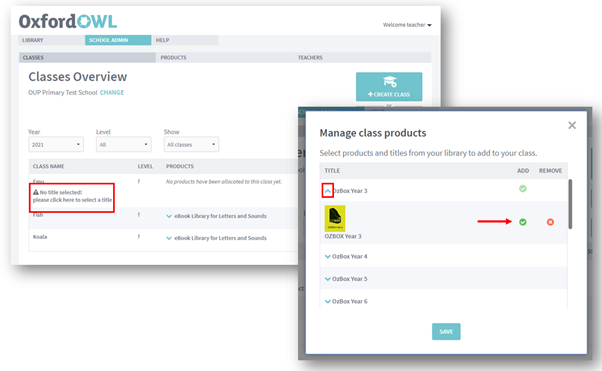
Task: Click the Create Class button
Action: point(389,87)
